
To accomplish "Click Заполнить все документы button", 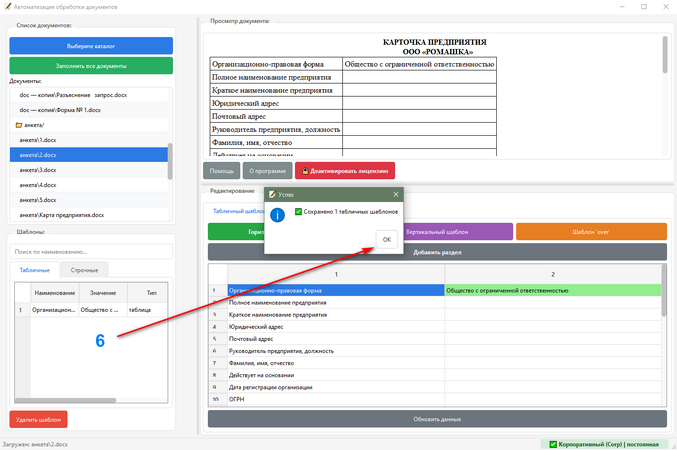I will click(91, 66).
